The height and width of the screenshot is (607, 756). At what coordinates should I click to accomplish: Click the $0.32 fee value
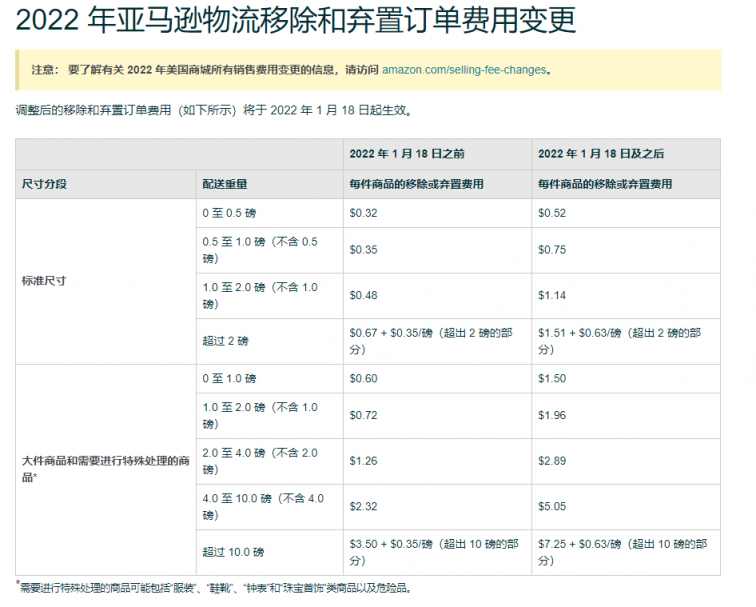(x=364, y=213)
